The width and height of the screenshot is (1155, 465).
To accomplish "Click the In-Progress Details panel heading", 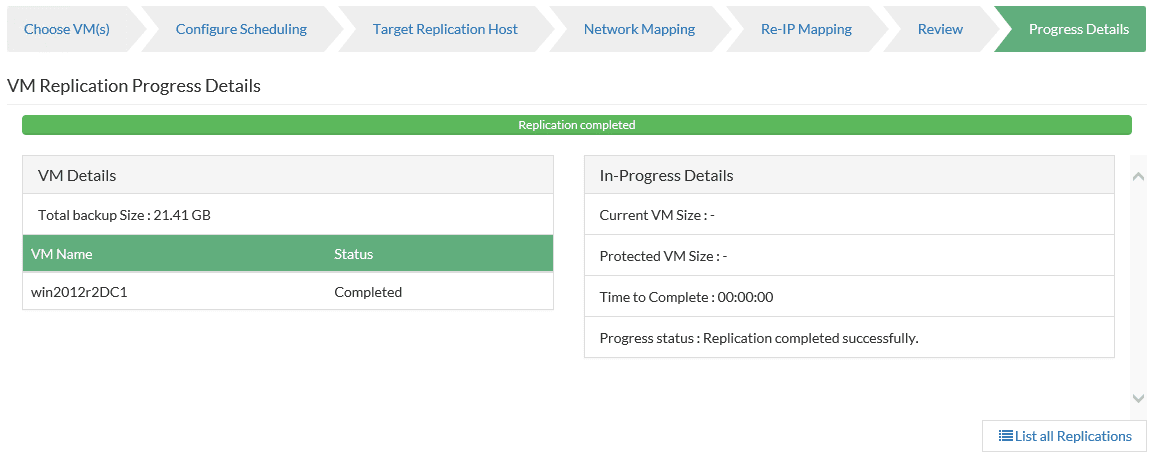I will [666, 175].
